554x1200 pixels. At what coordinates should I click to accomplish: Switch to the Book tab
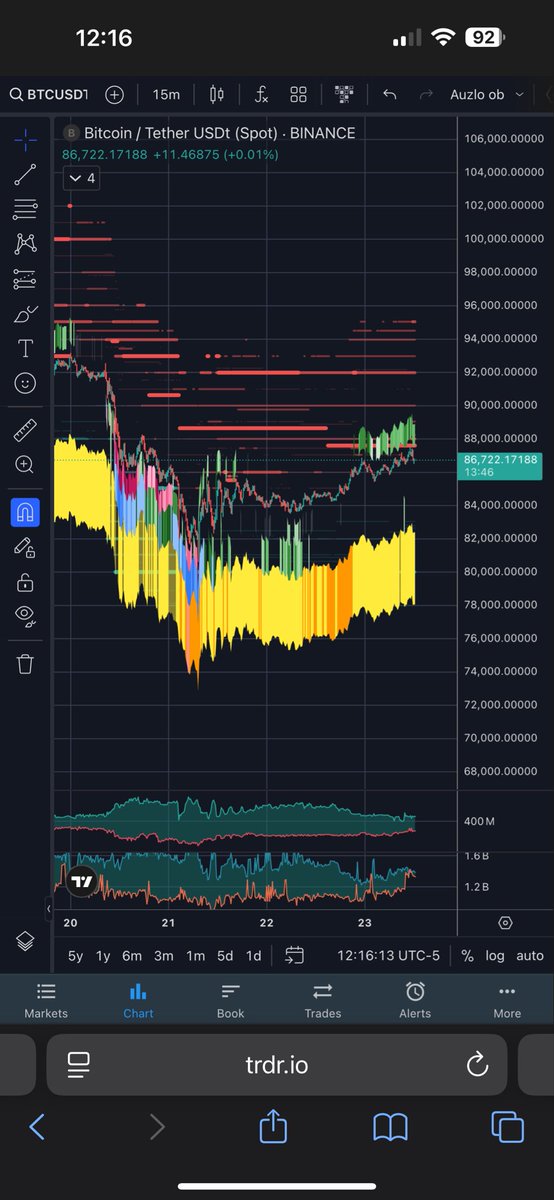pyautogui.click(x=231, y=1000)
